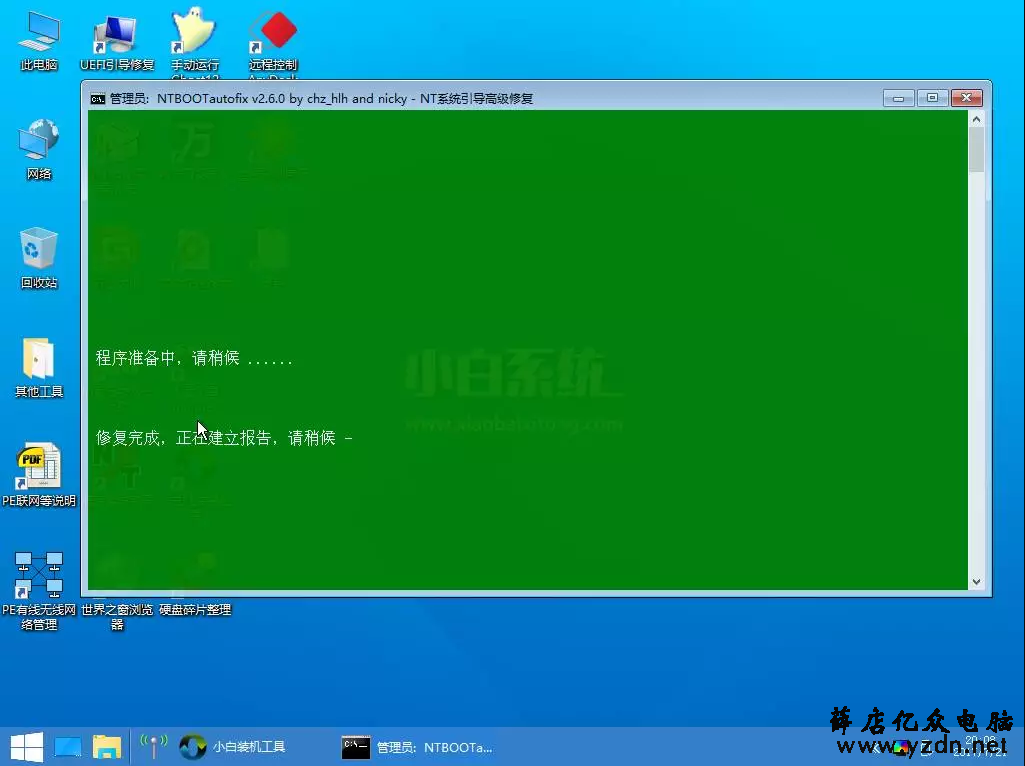Screen dimensions: 1025x766
Task: Click the console vertical scrollbar thumb
Action: (976, 150)
